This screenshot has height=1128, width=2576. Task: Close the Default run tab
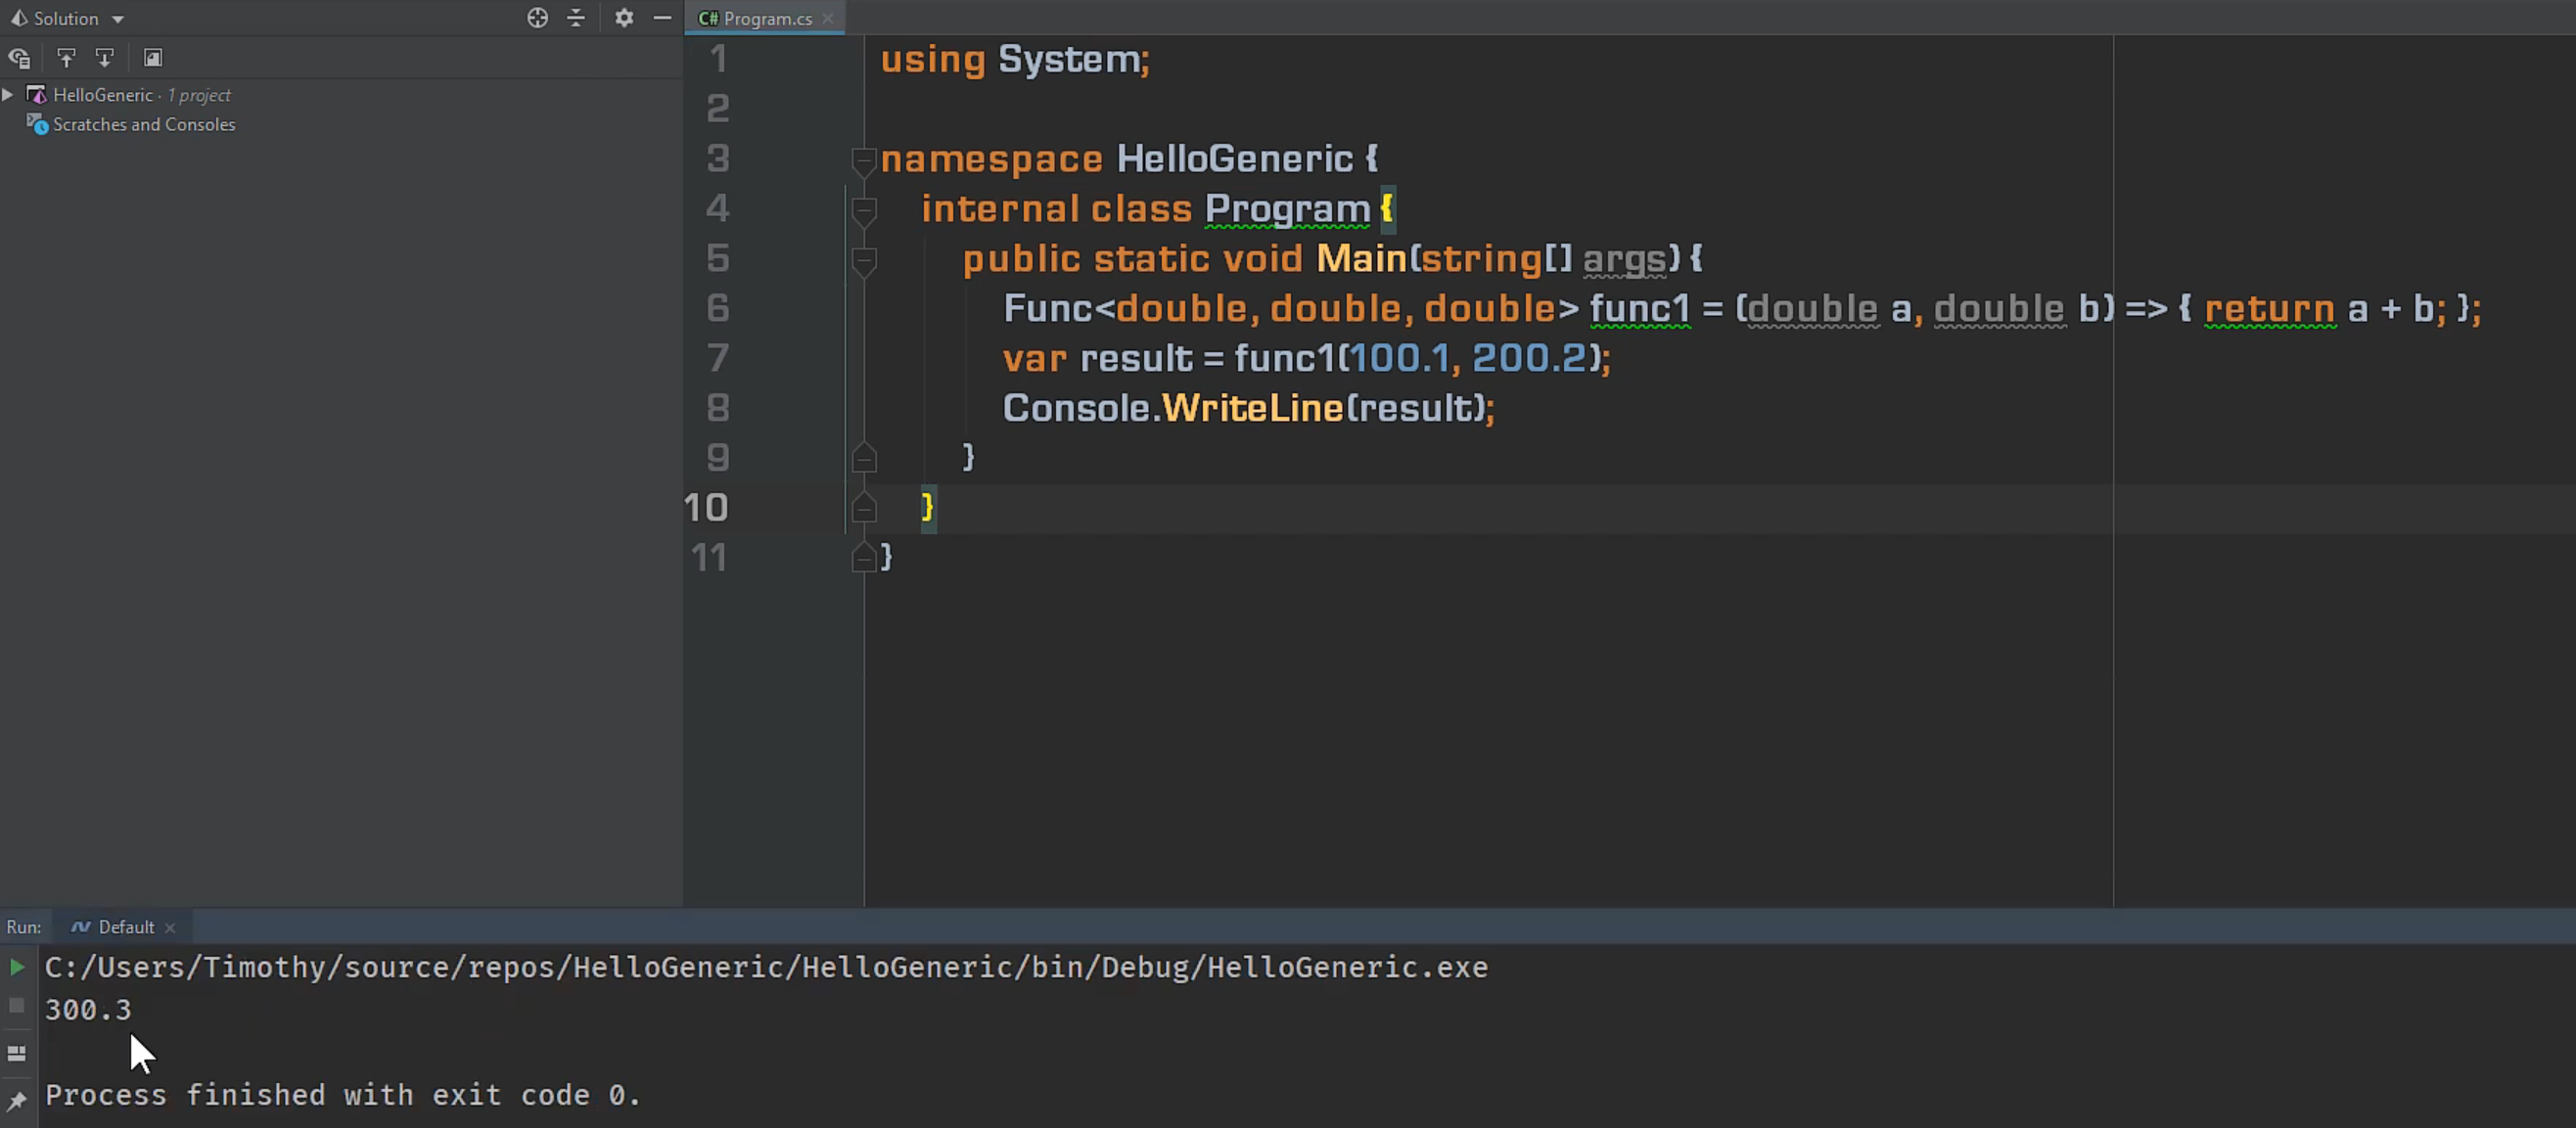tap(170, 928)
